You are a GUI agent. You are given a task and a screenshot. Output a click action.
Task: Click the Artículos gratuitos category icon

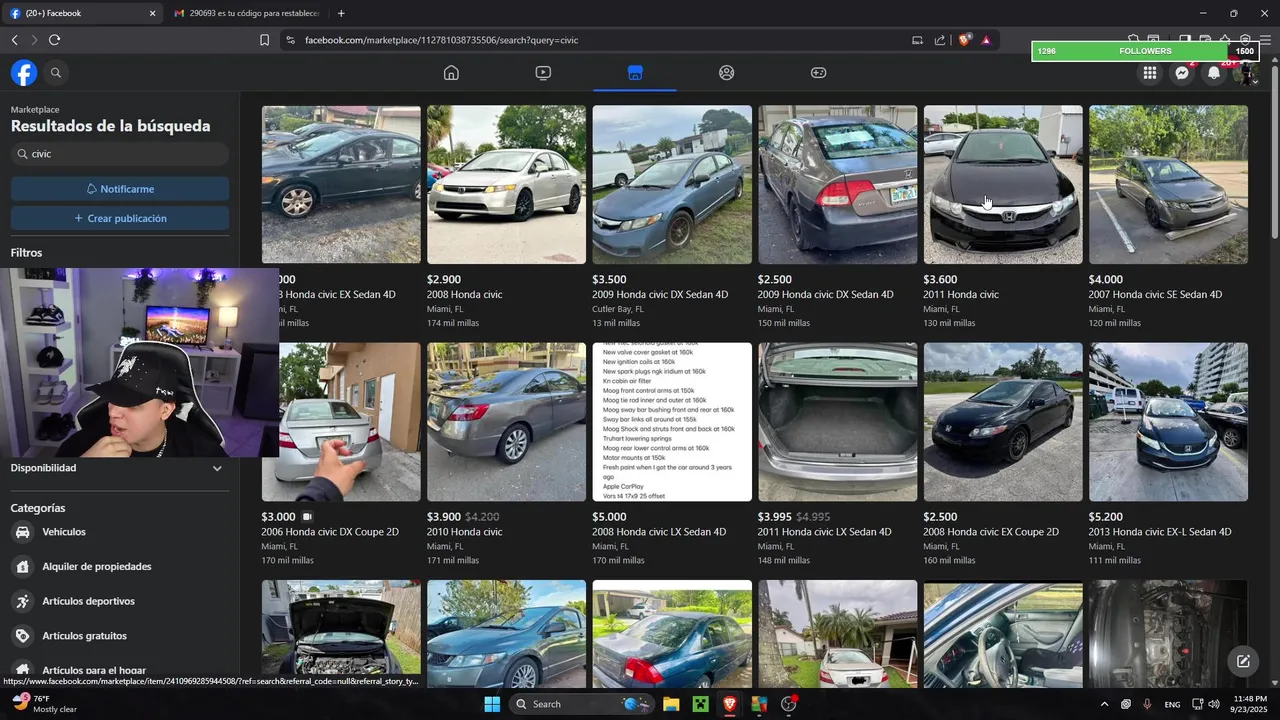click(23, 636)
